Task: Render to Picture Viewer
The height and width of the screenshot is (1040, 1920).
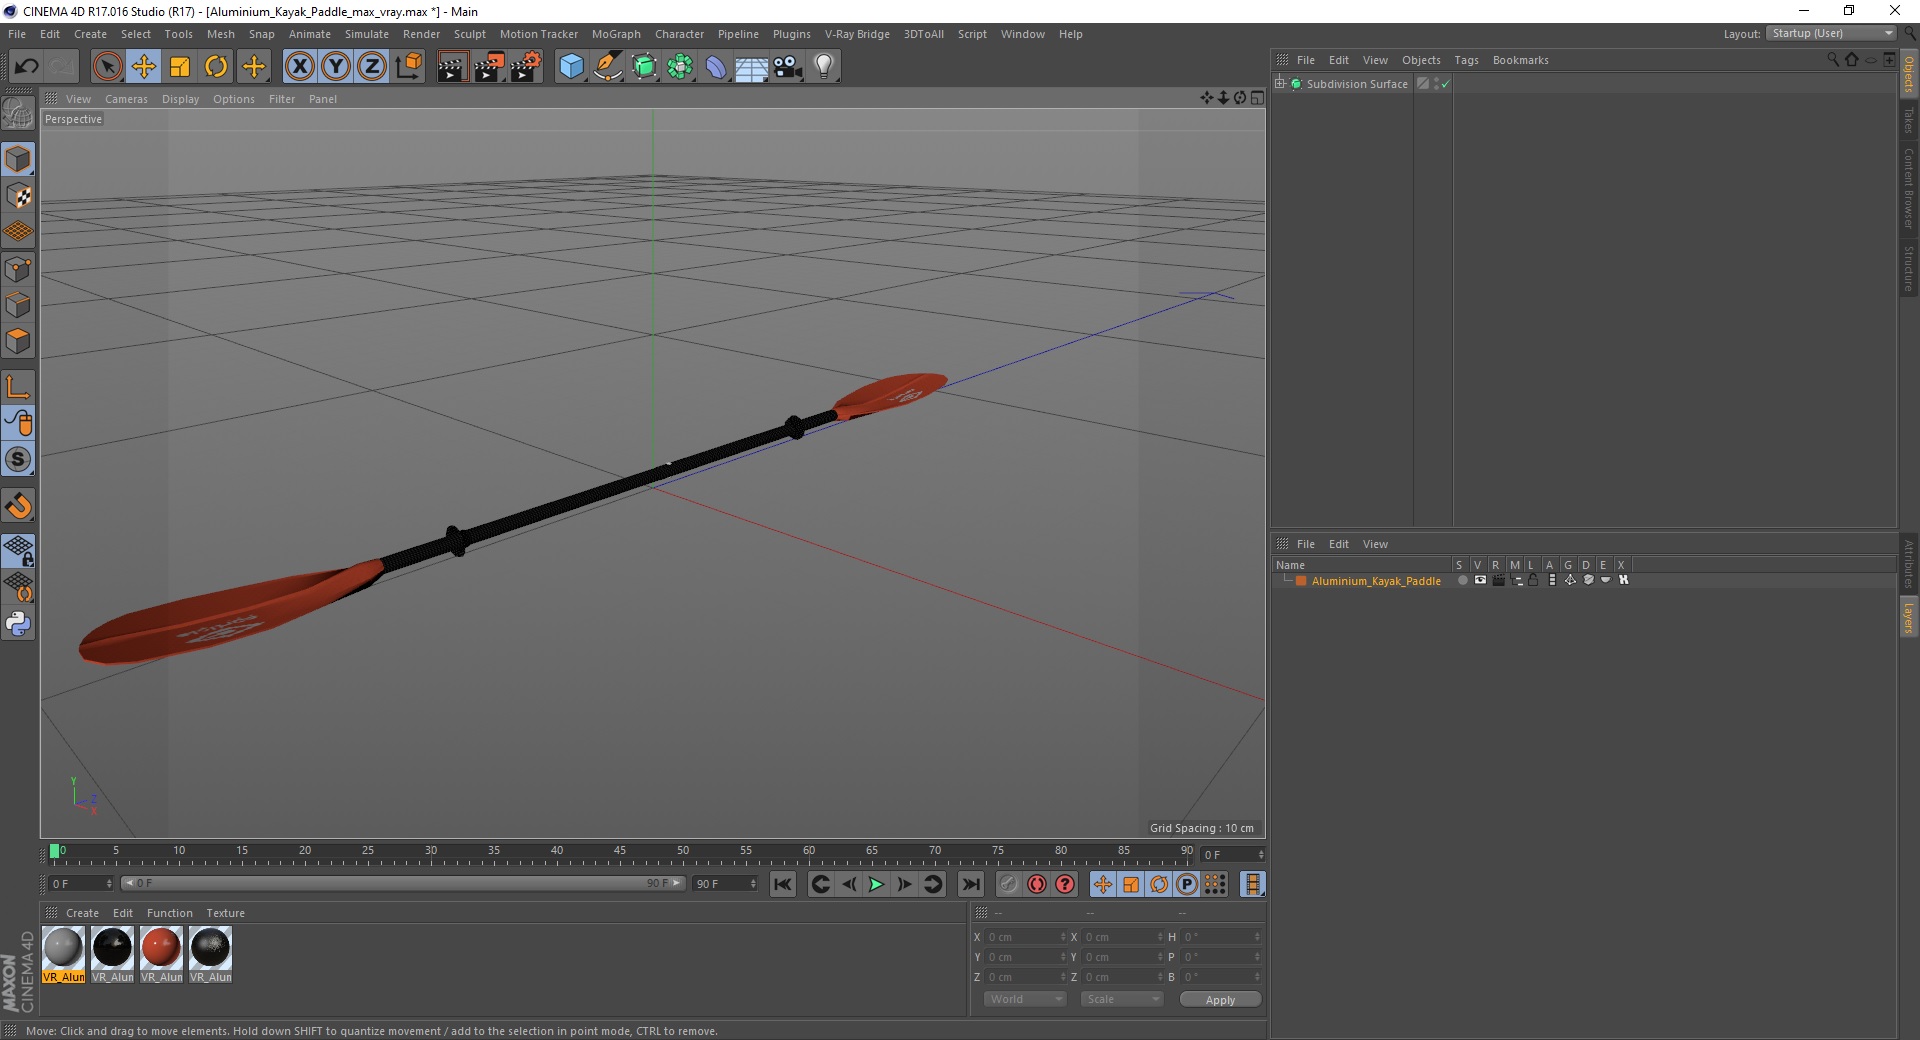Action: 489,67
